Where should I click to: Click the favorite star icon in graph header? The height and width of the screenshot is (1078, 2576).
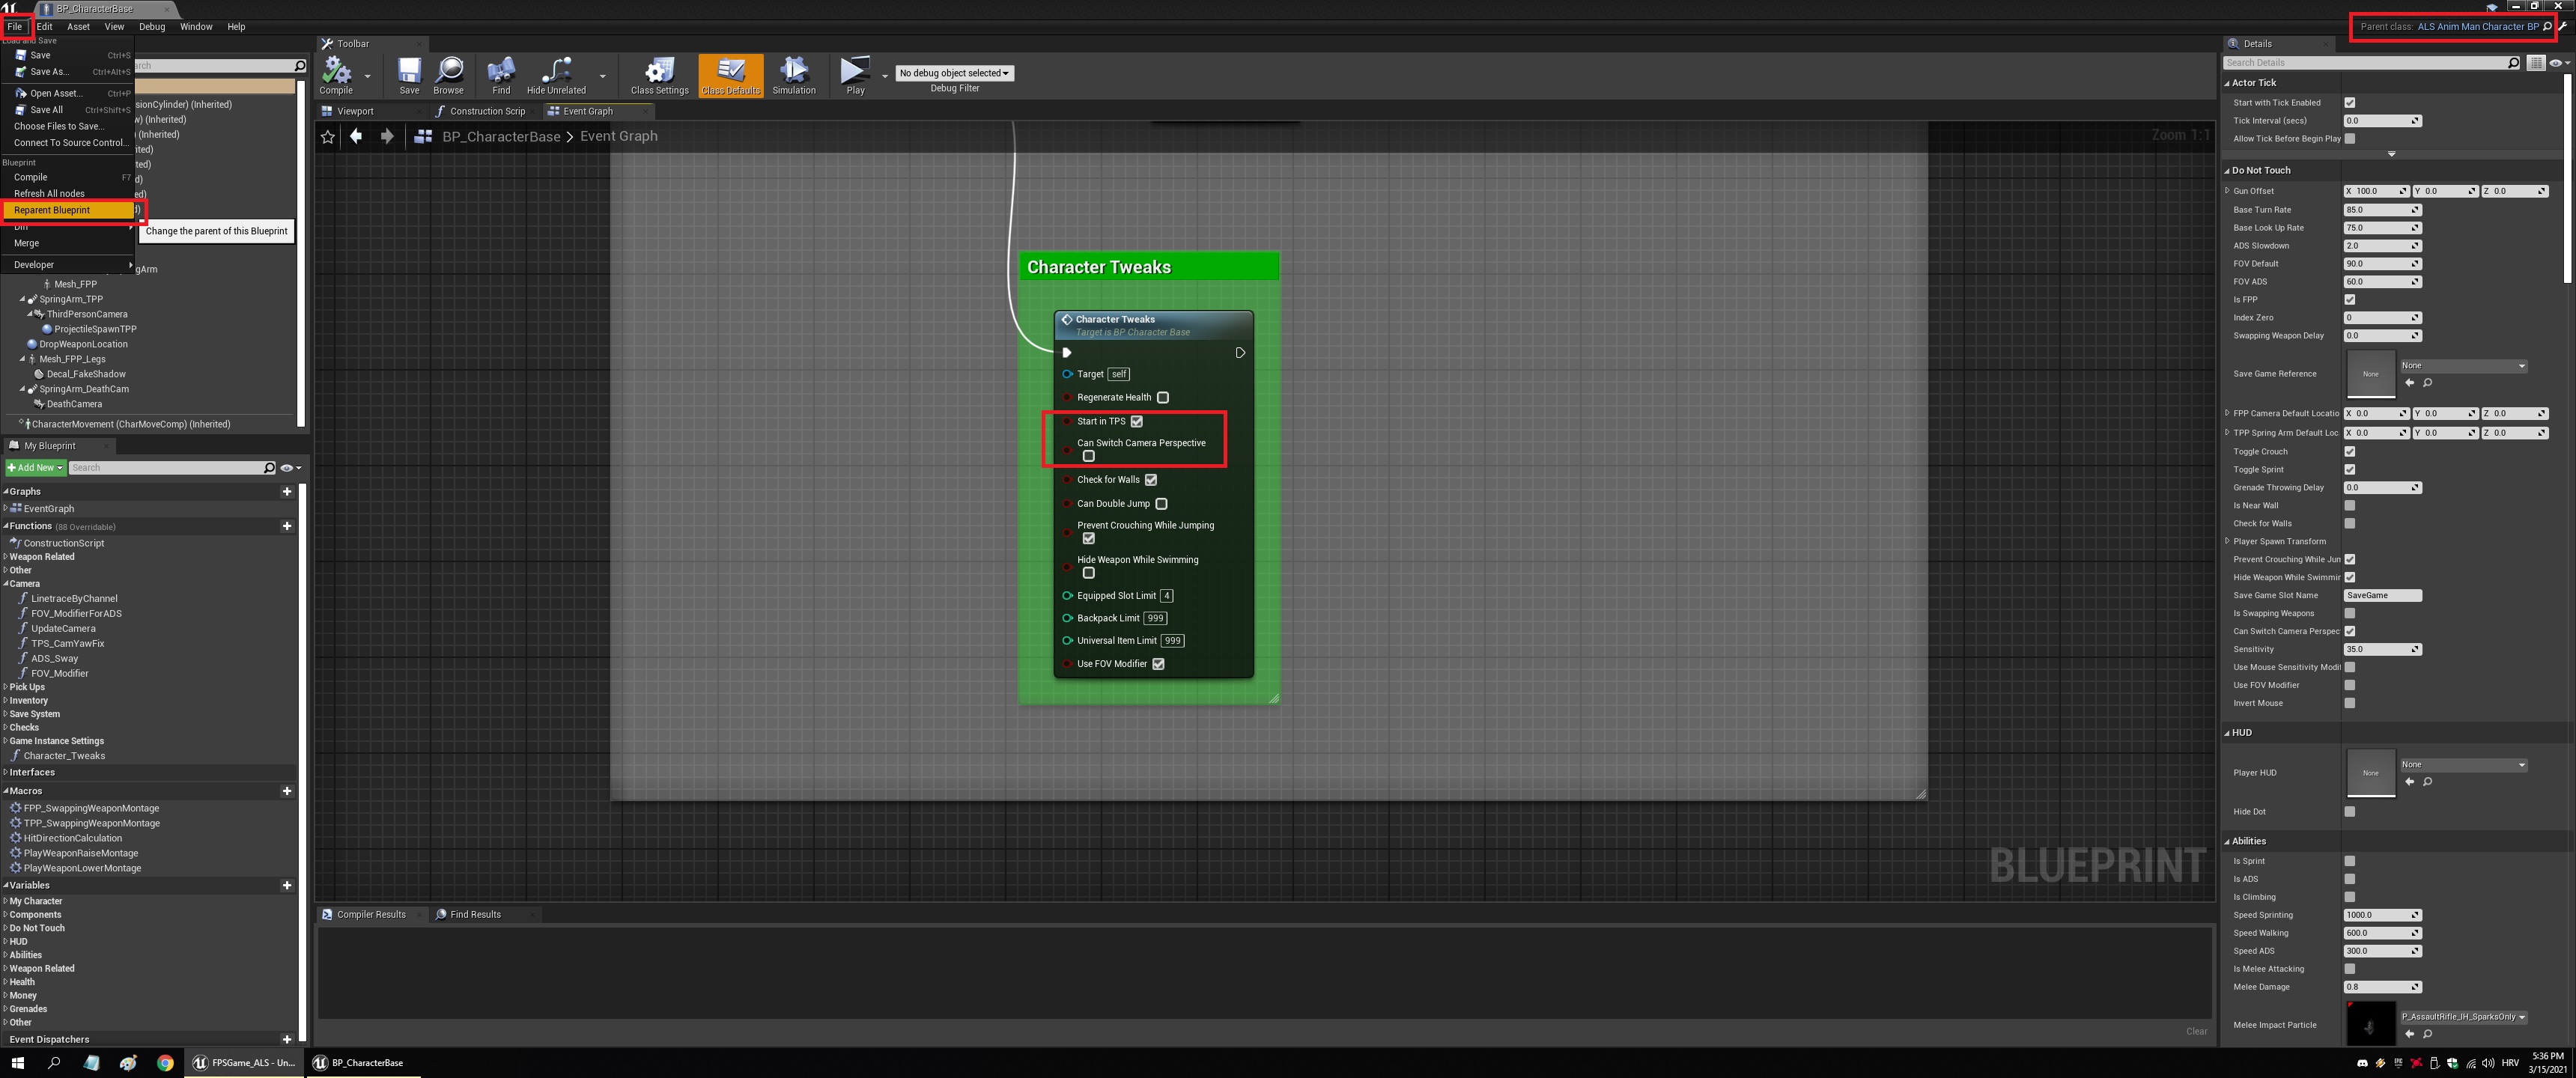pyautogui.click(x=328, y=137)
